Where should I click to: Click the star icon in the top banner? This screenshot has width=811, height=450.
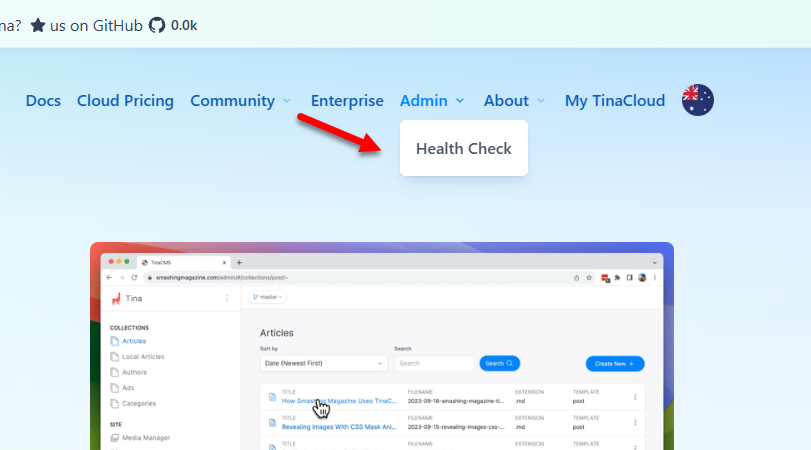pos(38,25)
